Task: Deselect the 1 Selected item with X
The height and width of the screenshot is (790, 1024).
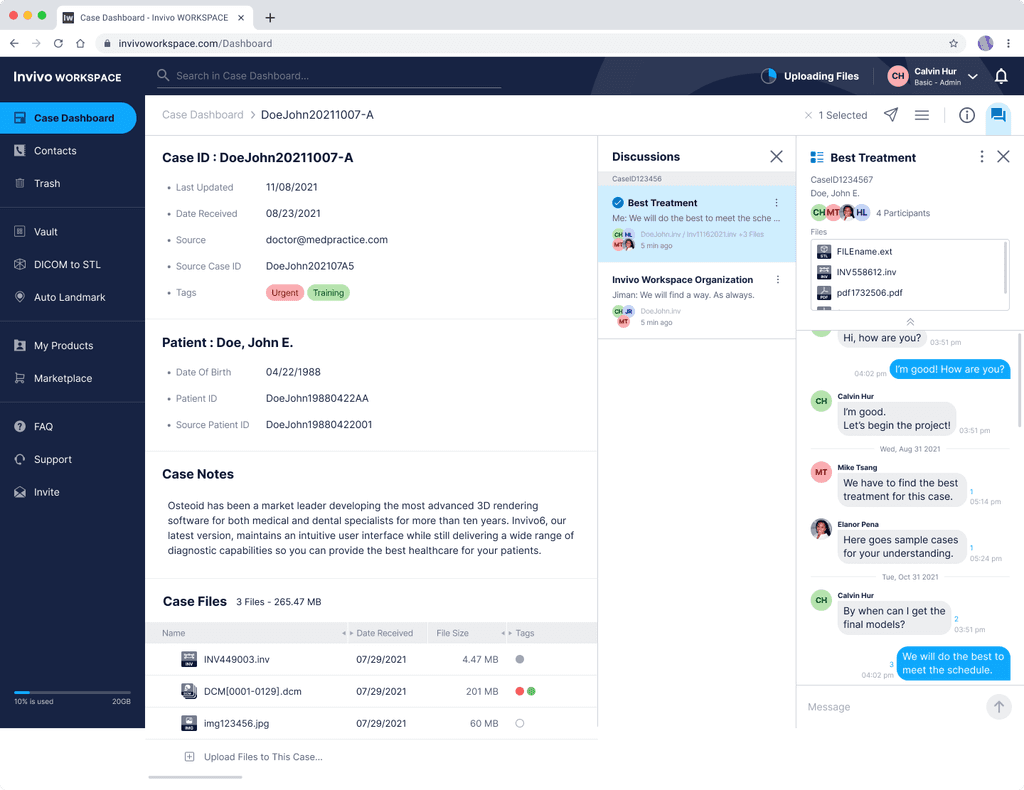Action: click(x=808, y=115)
